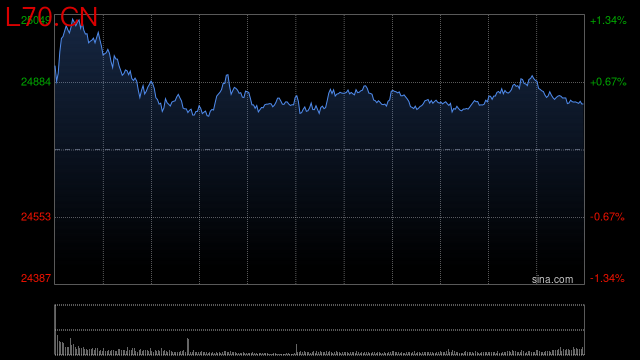Click the -1.34% percentage label

(x=607, y=278)
